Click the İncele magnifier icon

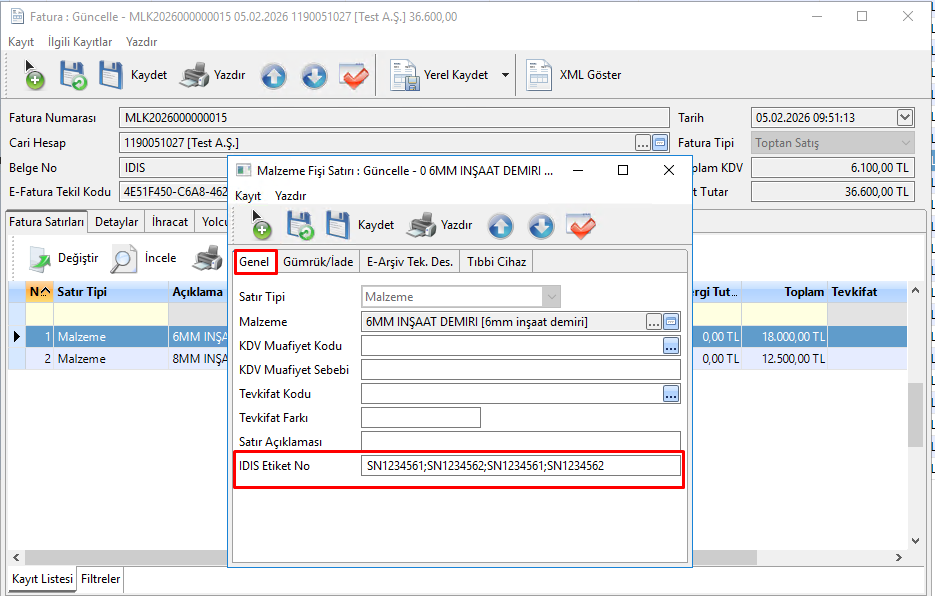[x=124, y=259]
